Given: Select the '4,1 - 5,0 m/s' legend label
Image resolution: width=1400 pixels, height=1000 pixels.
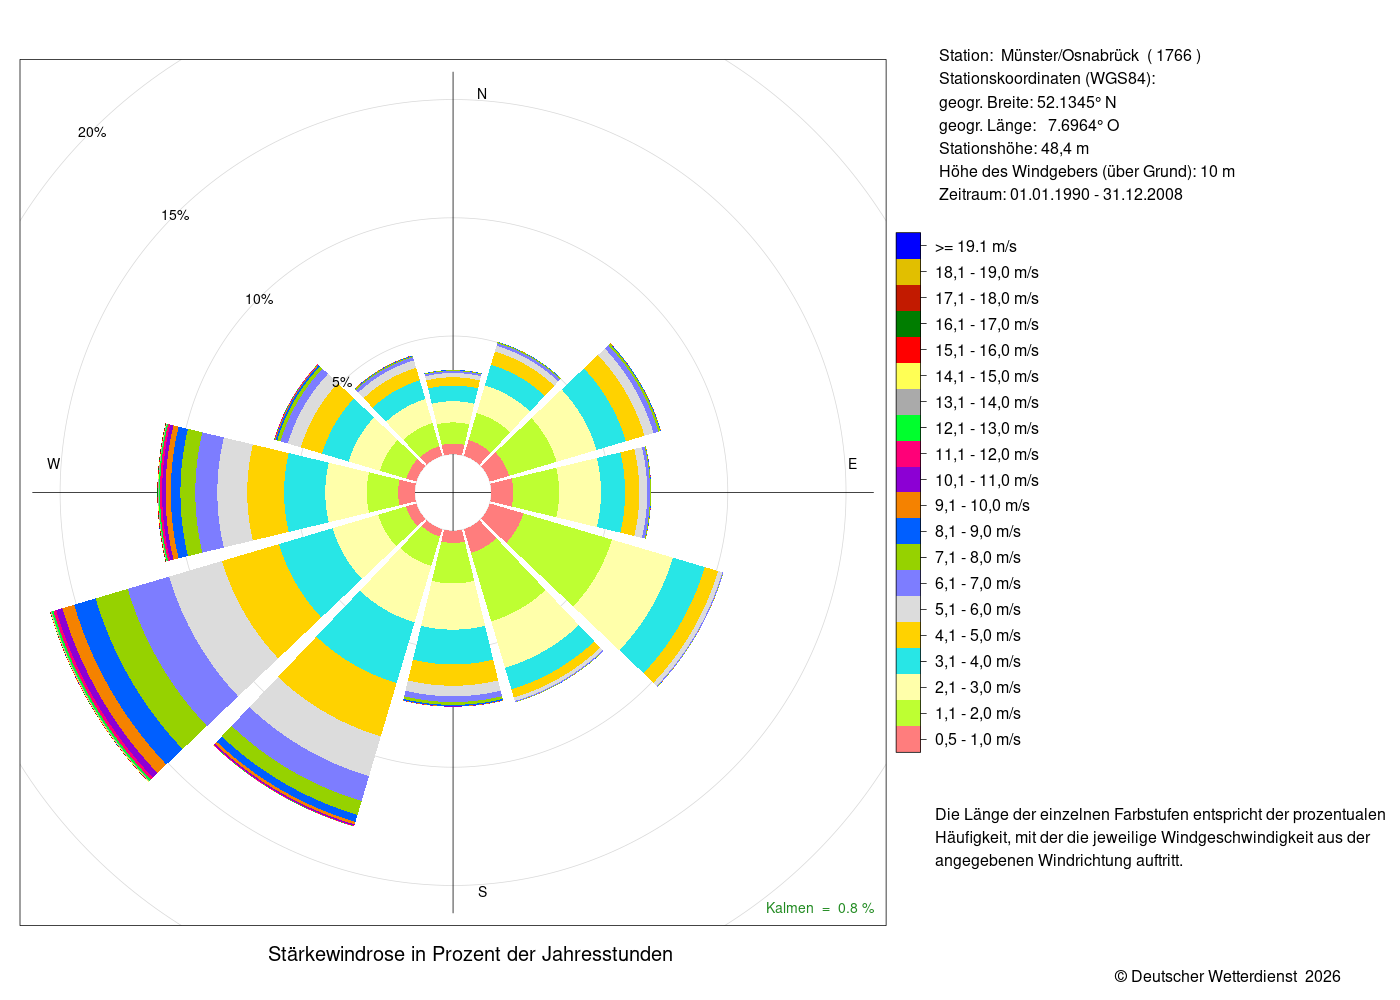Looking at the screenshot, I should click(978, 636).
